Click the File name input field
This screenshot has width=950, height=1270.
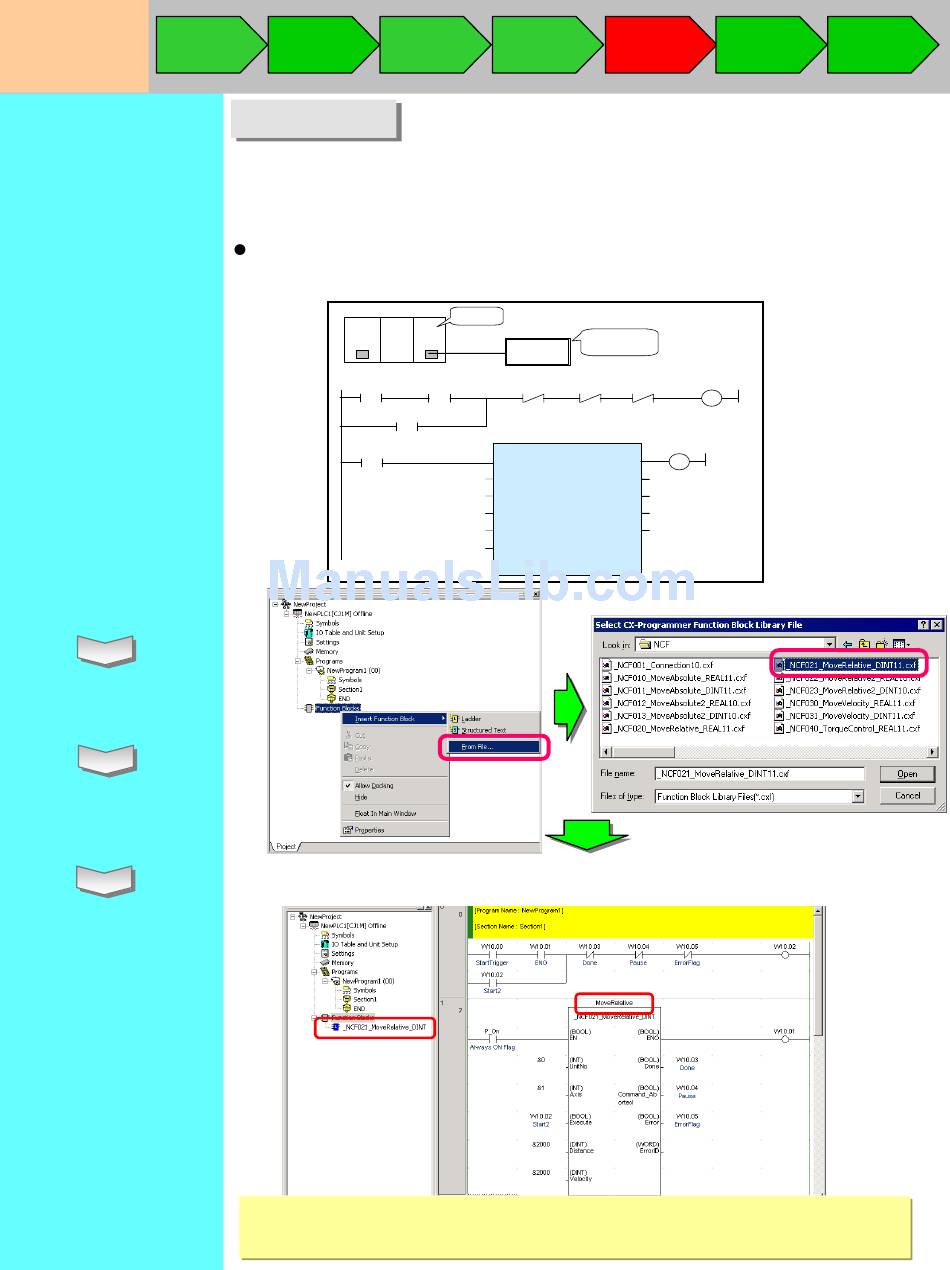(x=758, y=774)
